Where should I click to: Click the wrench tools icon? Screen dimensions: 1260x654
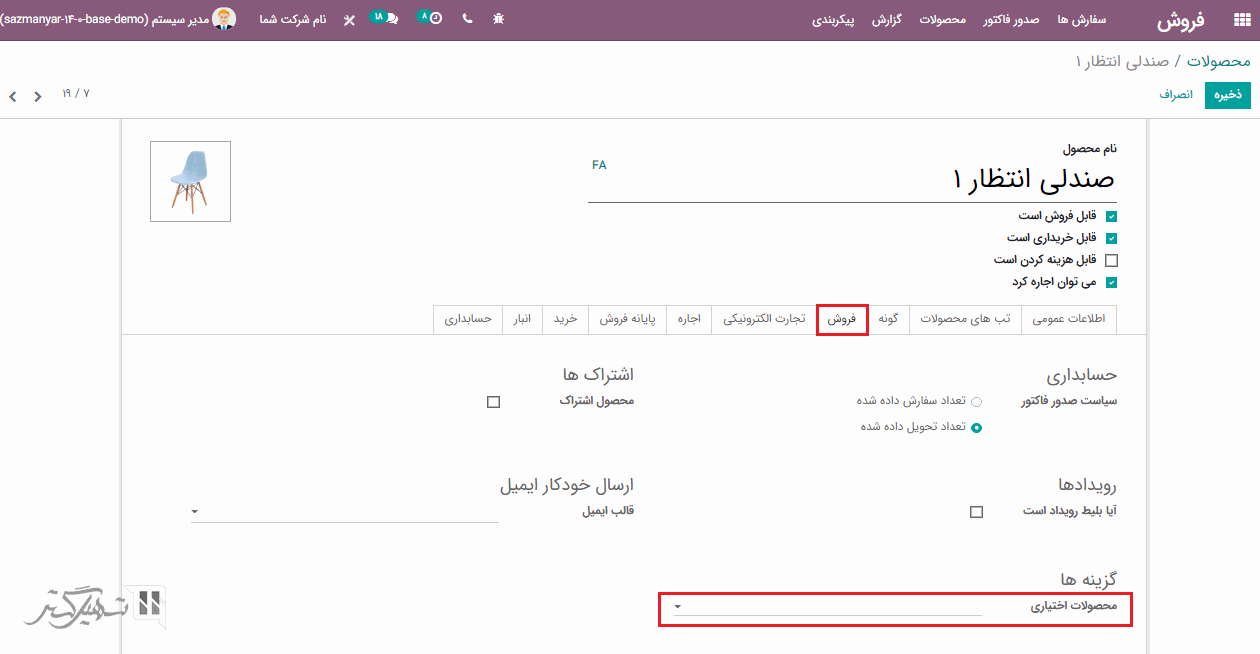[349, 20]
